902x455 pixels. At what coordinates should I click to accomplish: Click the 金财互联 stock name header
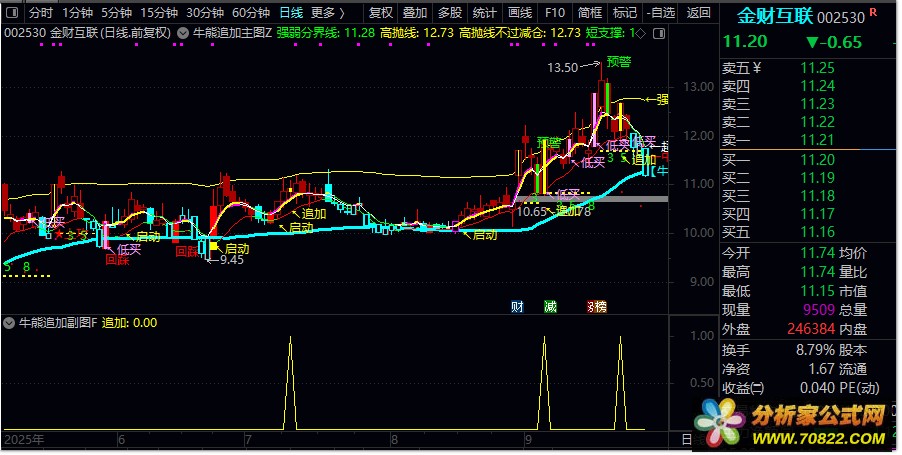(775, 16)
